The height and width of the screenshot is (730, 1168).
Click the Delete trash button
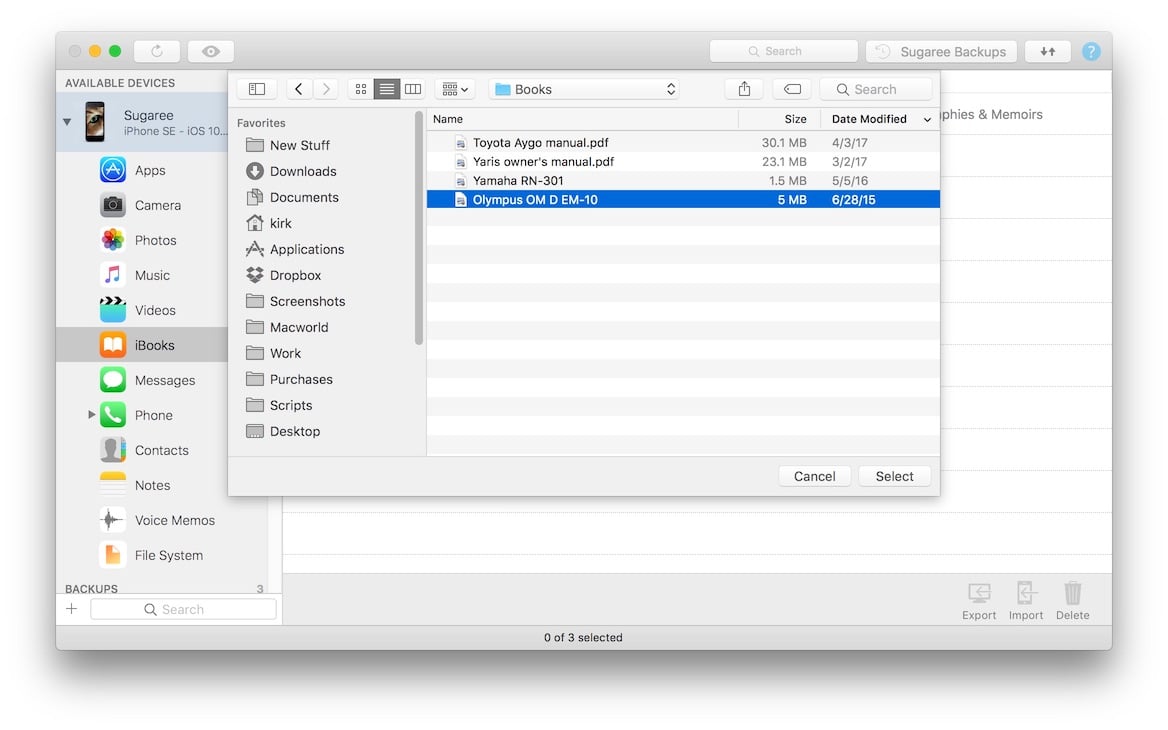(1073, 601)
